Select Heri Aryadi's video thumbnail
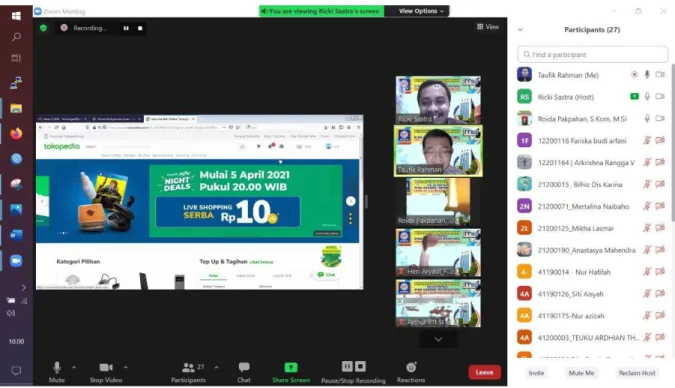The width and height of the screenshot is (675, 388). click(438, 252)
